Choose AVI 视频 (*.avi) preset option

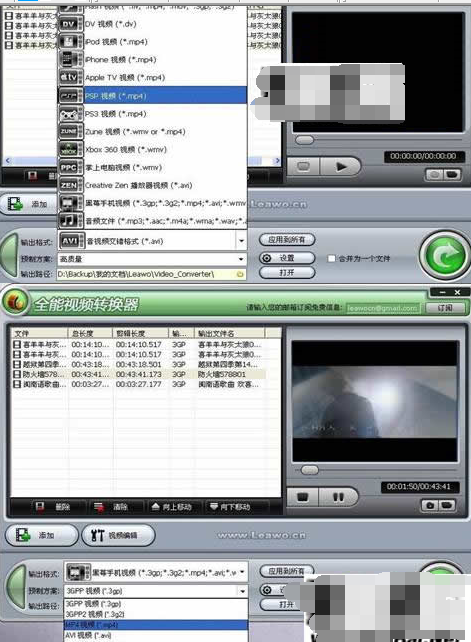click(156, 635)
